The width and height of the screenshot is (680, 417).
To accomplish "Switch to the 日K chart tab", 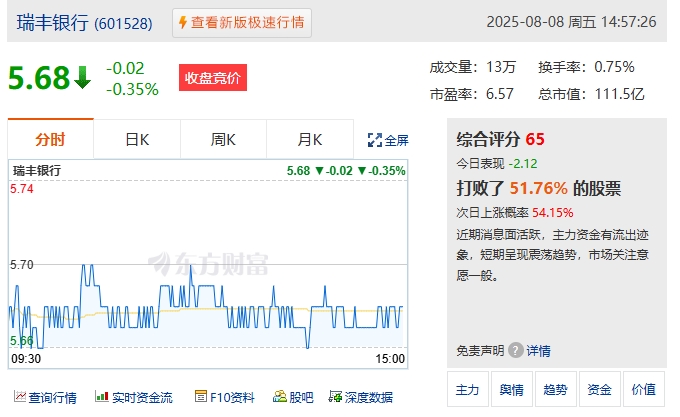I will (x=137, y=140).
